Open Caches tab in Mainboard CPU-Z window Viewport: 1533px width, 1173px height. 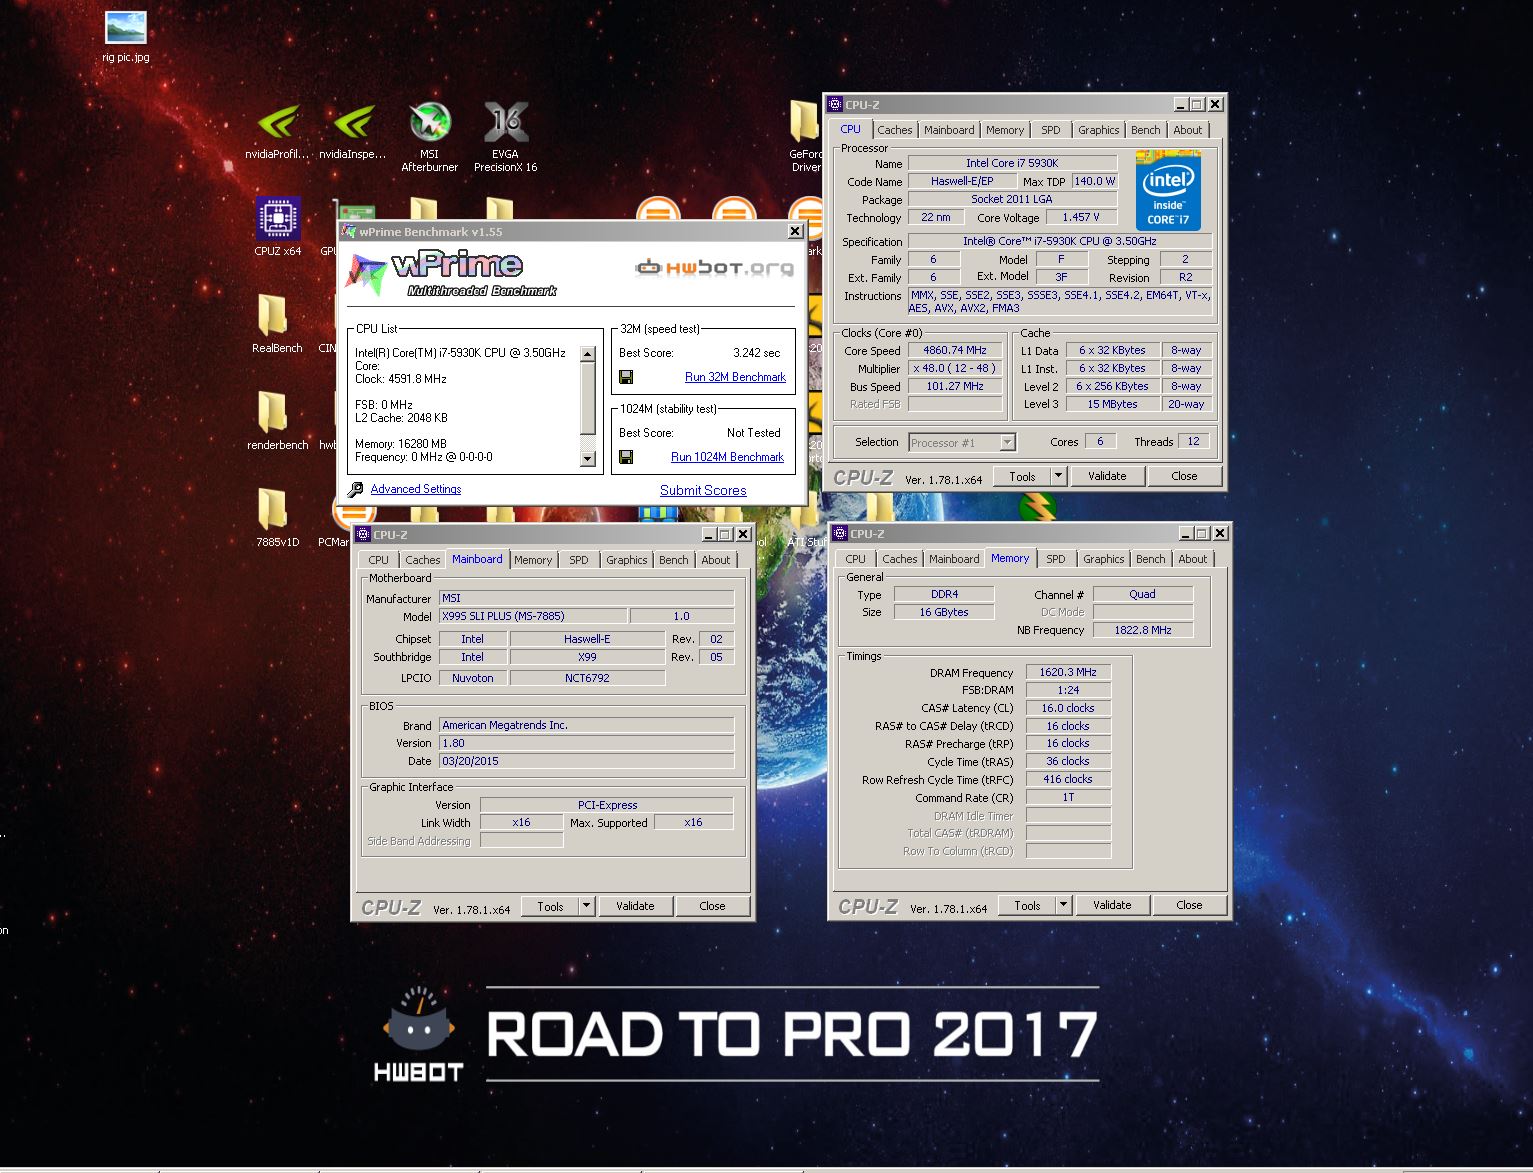pos(422,560)
